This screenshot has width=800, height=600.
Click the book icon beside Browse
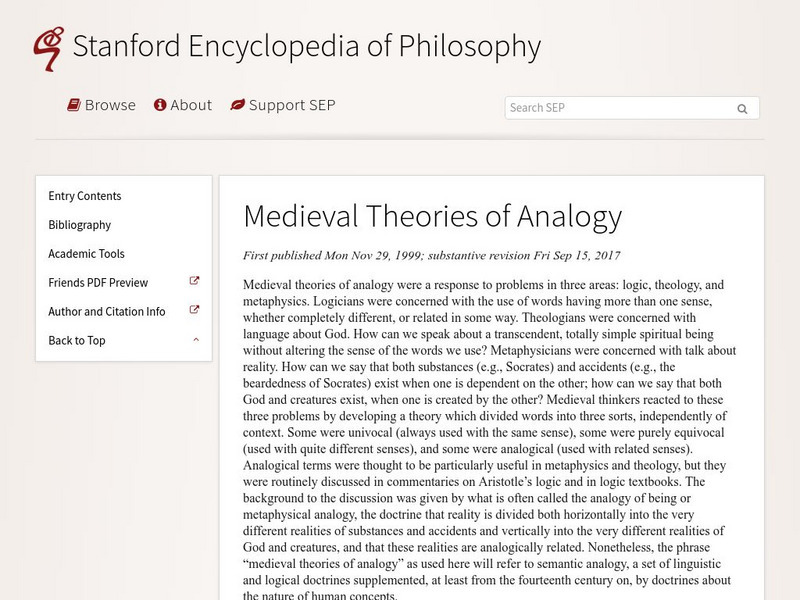click(x=74, y=105)
